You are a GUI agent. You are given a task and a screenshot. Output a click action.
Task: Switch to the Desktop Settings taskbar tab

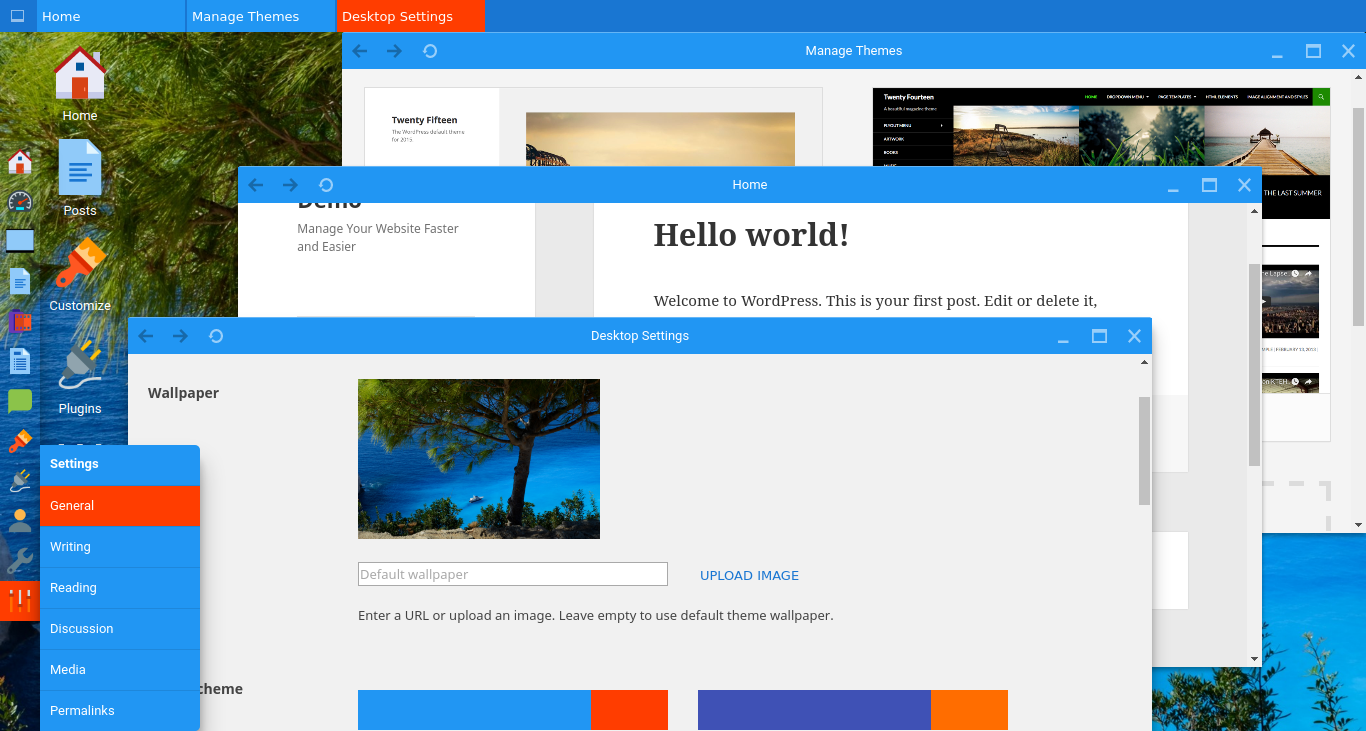point(410,16)
